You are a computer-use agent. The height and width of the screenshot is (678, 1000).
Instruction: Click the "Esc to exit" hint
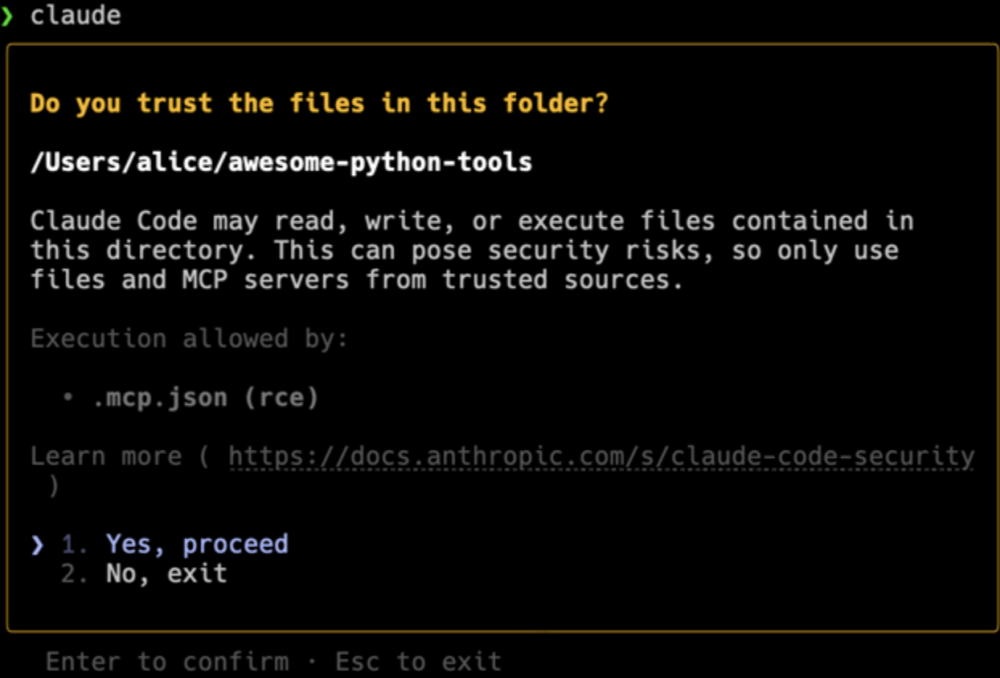point(418,661)
